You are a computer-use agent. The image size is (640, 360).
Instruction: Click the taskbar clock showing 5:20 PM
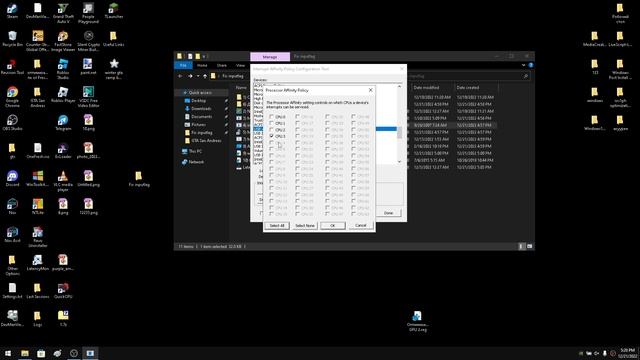pos(627,353)
